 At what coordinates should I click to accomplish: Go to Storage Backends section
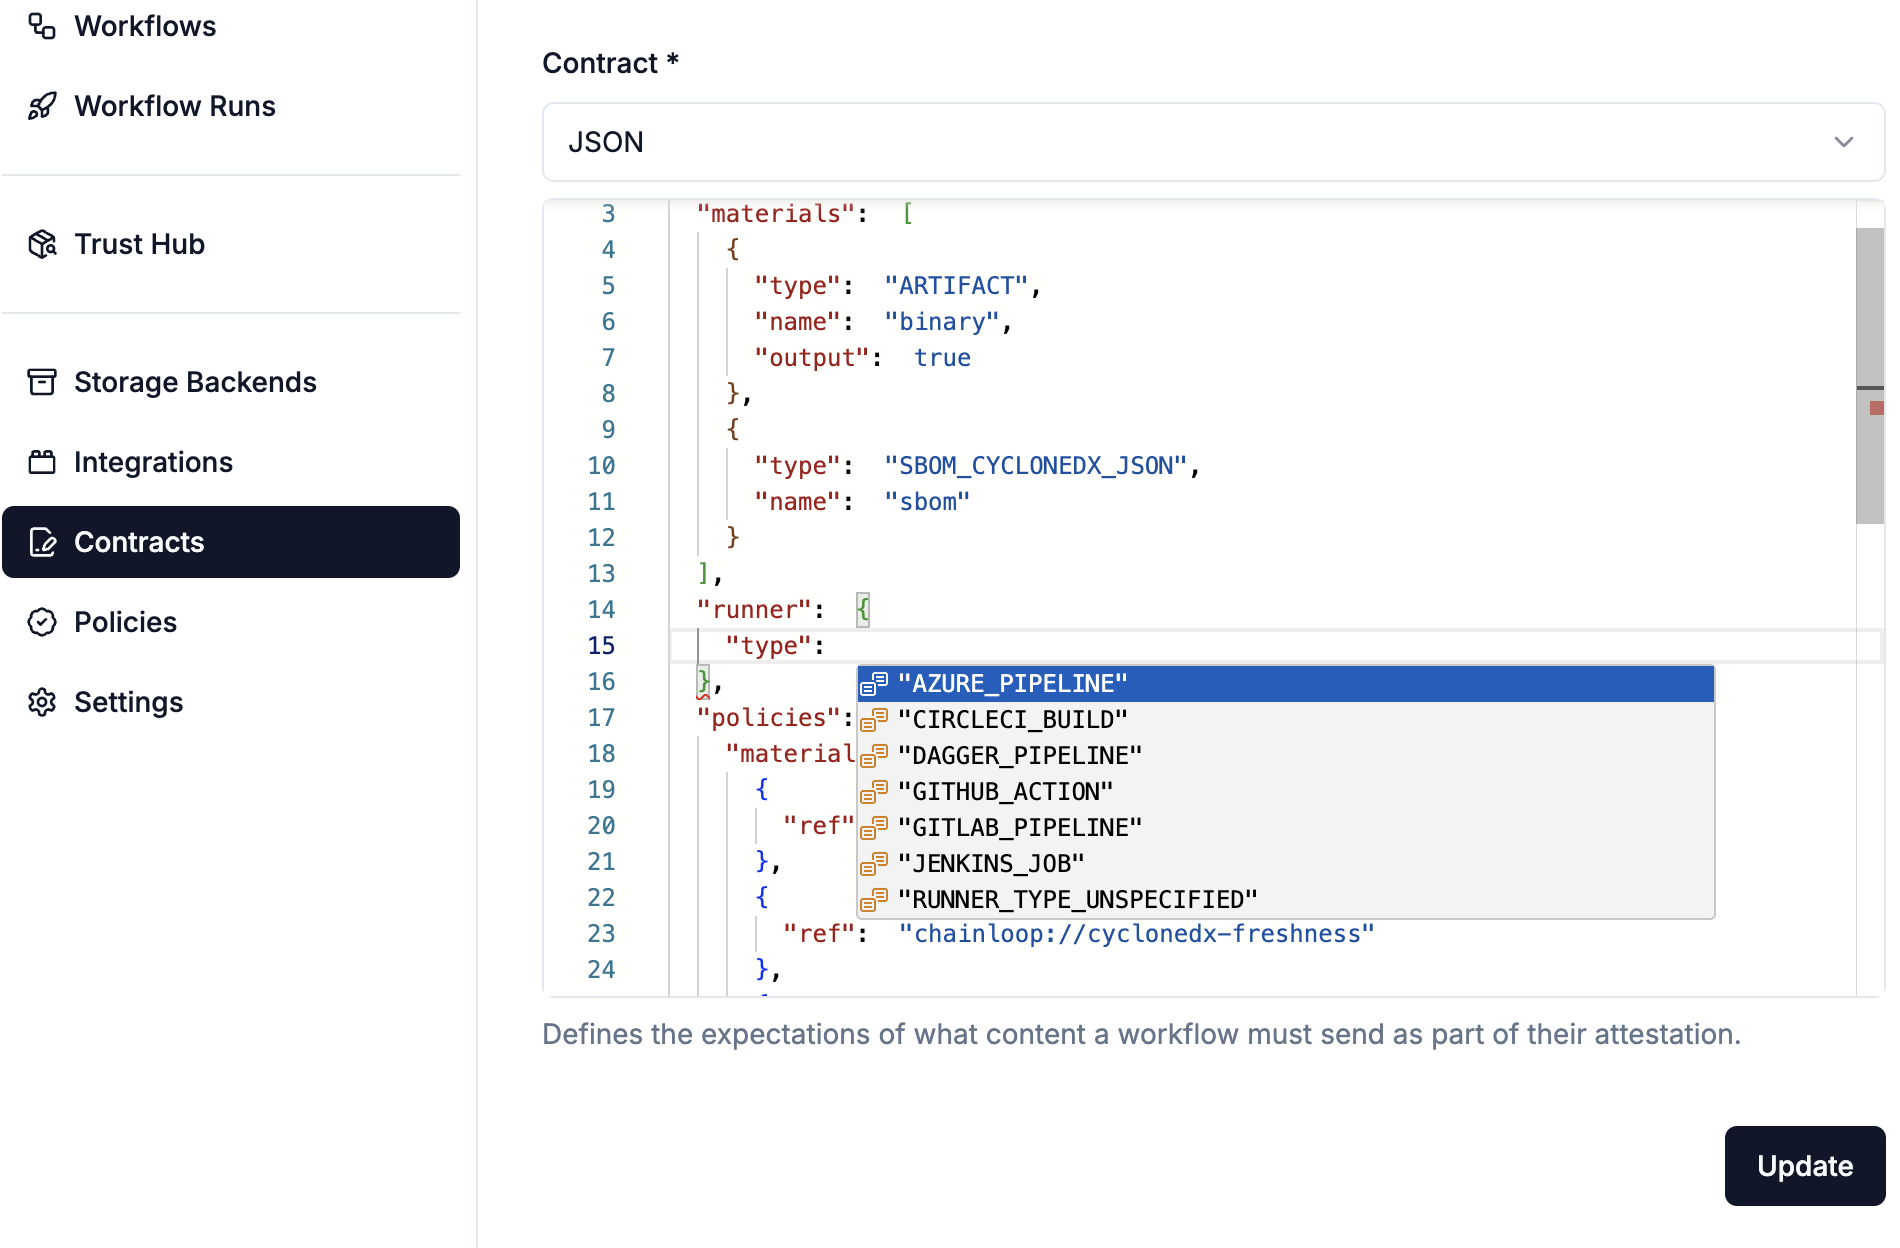195,382
